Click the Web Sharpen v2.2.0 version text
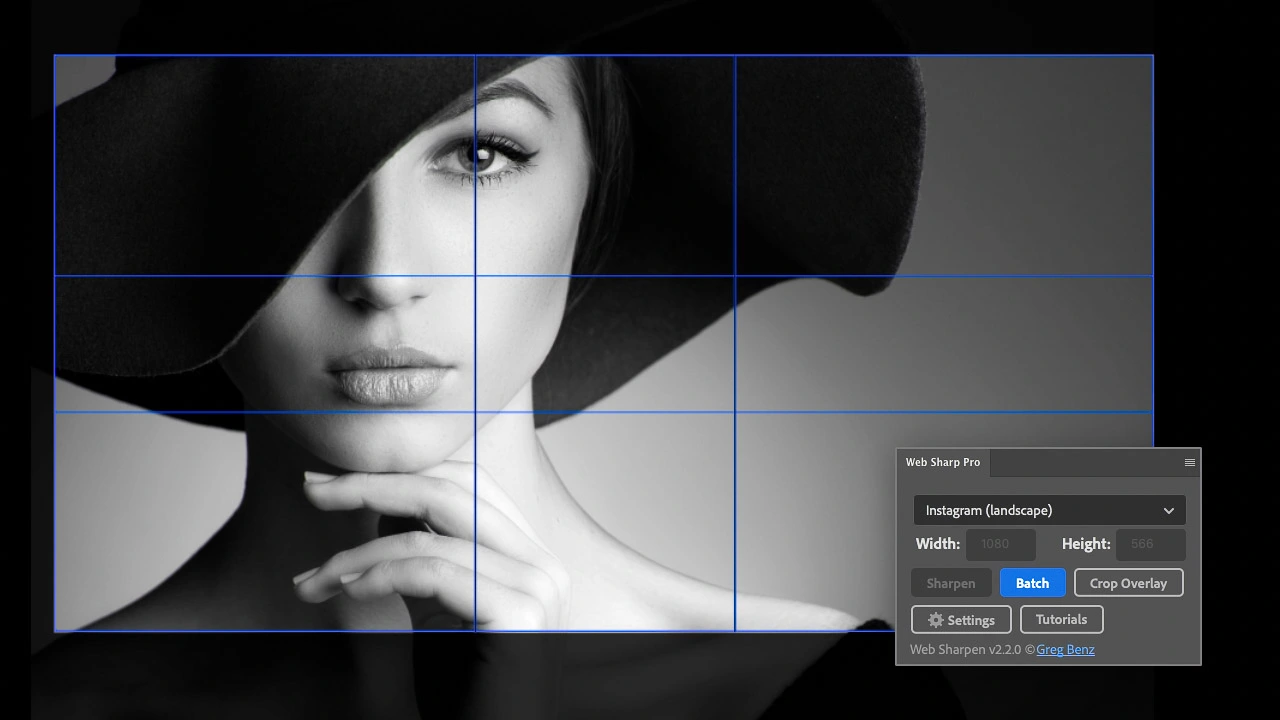Viewport: 1280px width, 720px height. [x=965, y=650]
